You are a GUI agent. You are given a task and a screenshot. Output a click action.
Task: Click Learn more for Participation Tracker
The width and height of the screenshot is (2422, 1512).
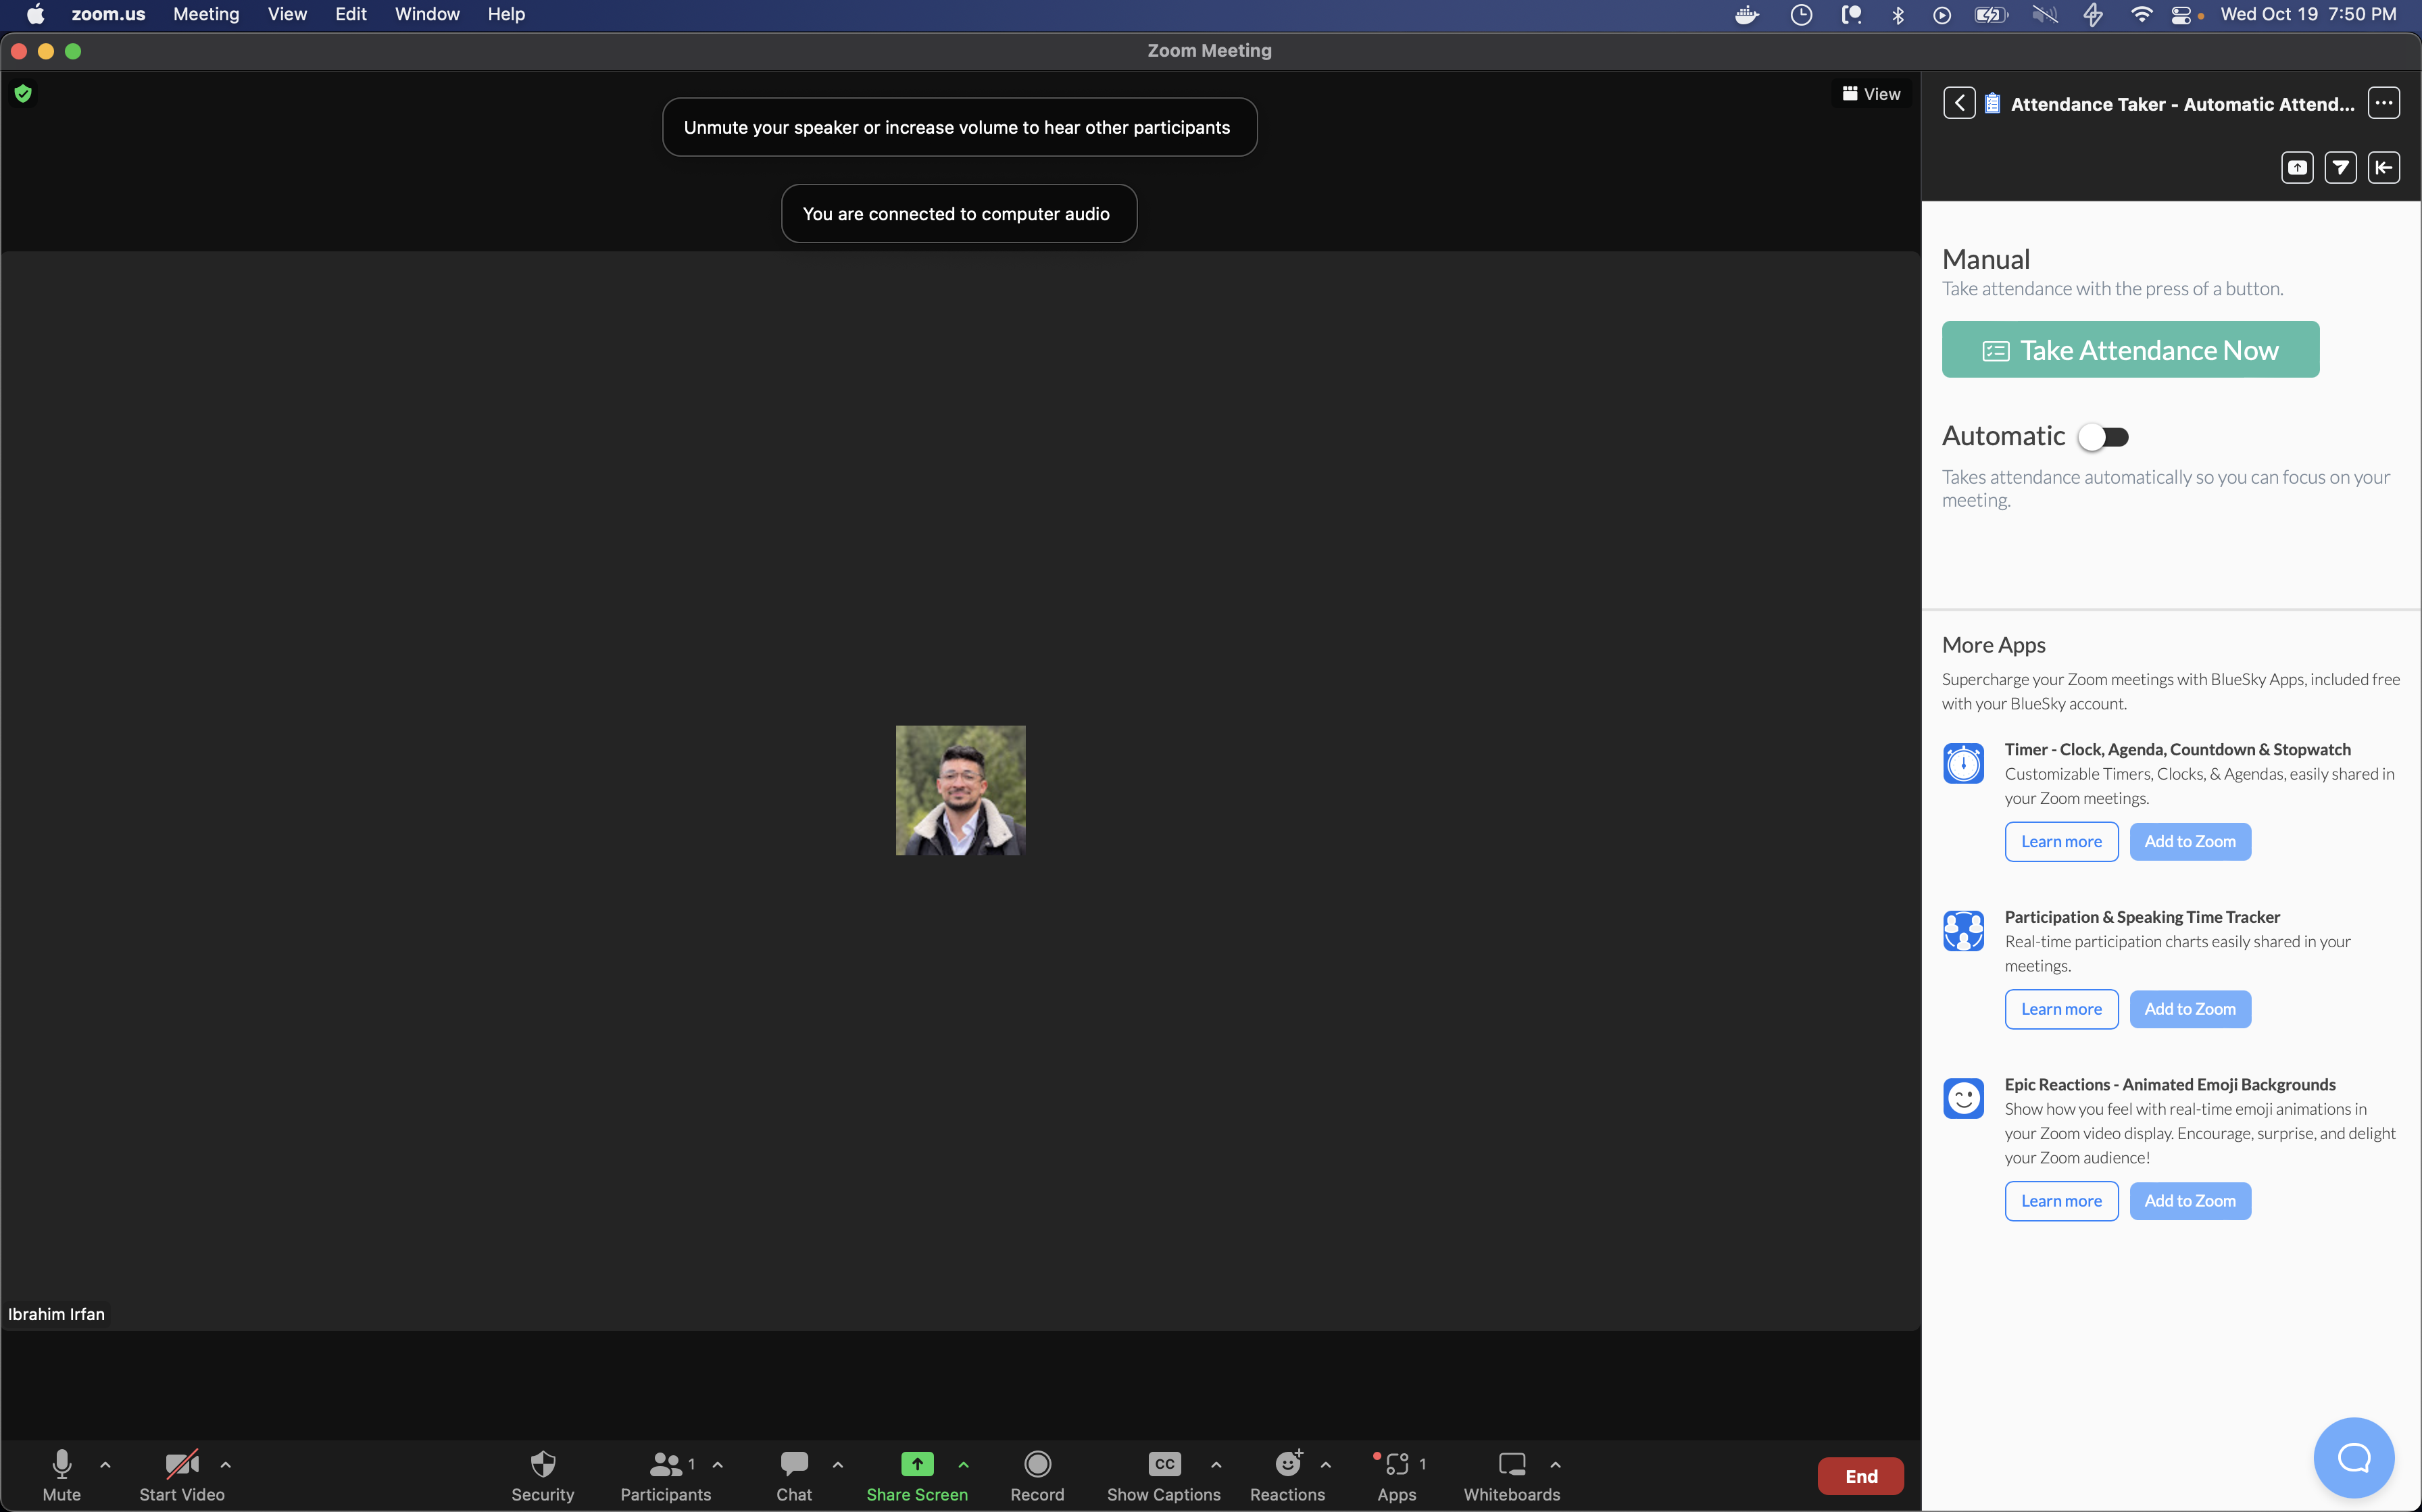click(x=2061, y=1009)
